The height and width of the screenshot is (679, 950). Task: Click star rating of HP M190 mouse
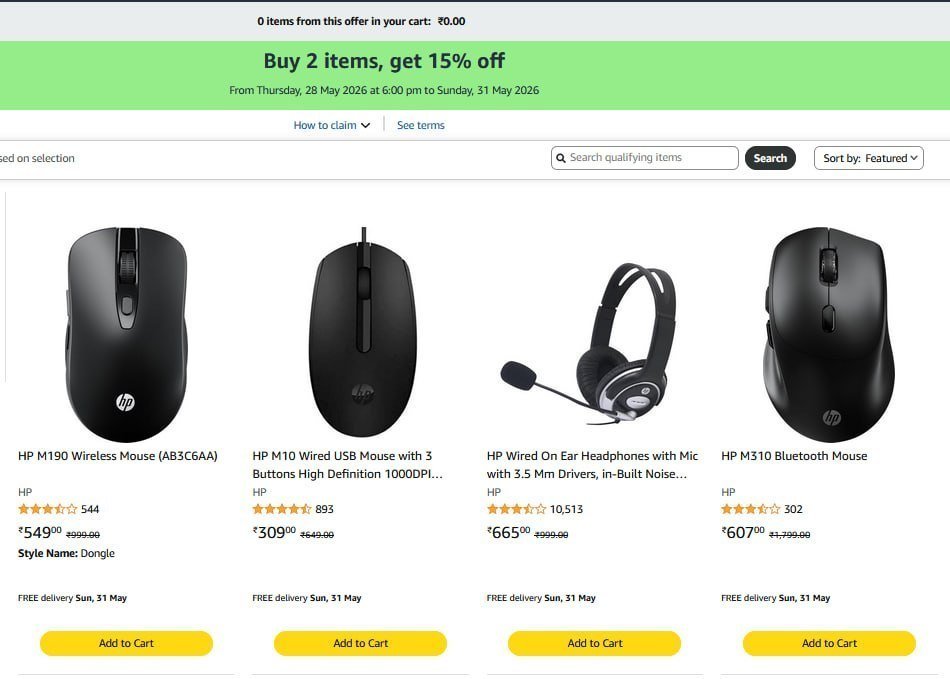coord(48,509)
